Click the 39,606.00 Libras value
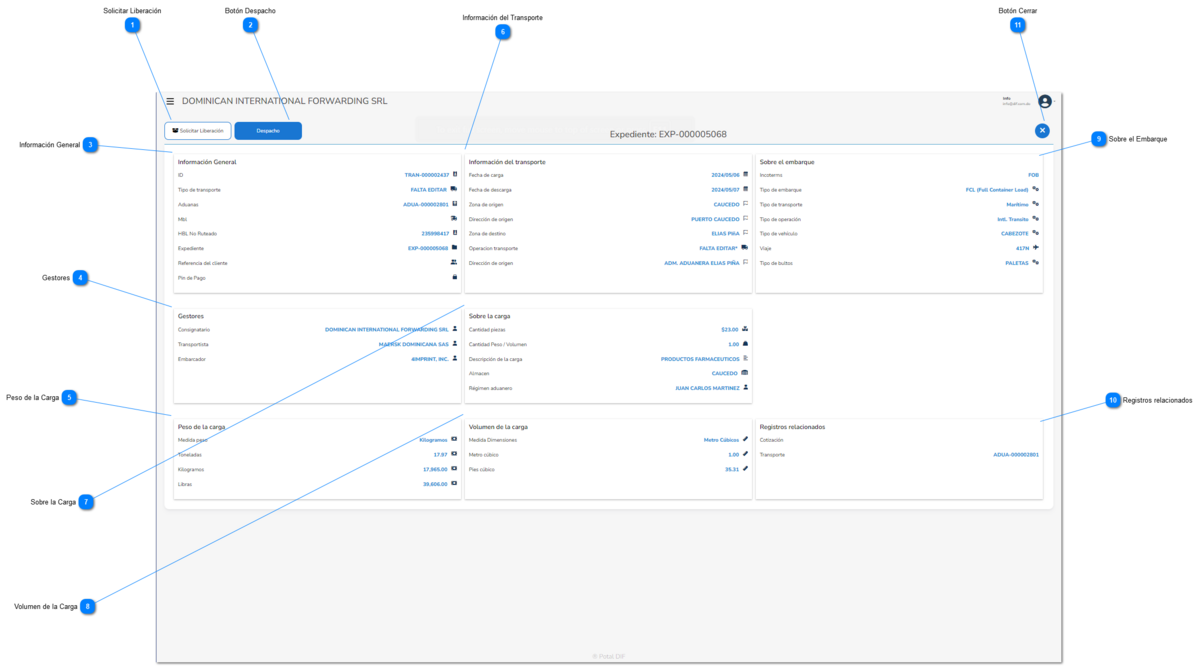This screenshot has height=667, width=1201. [436, 483]
